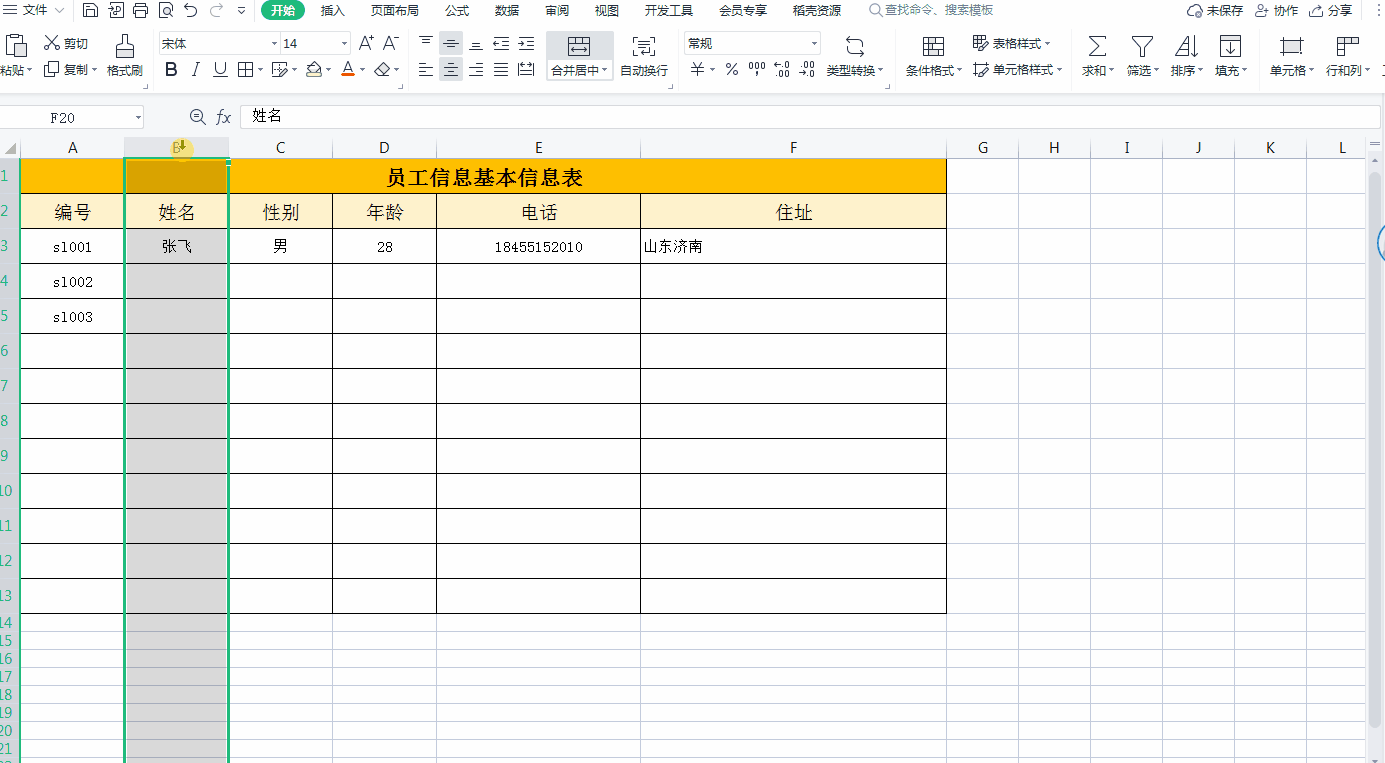Decrease indent in cell
Screen dimensions: 1385x763
501,44
